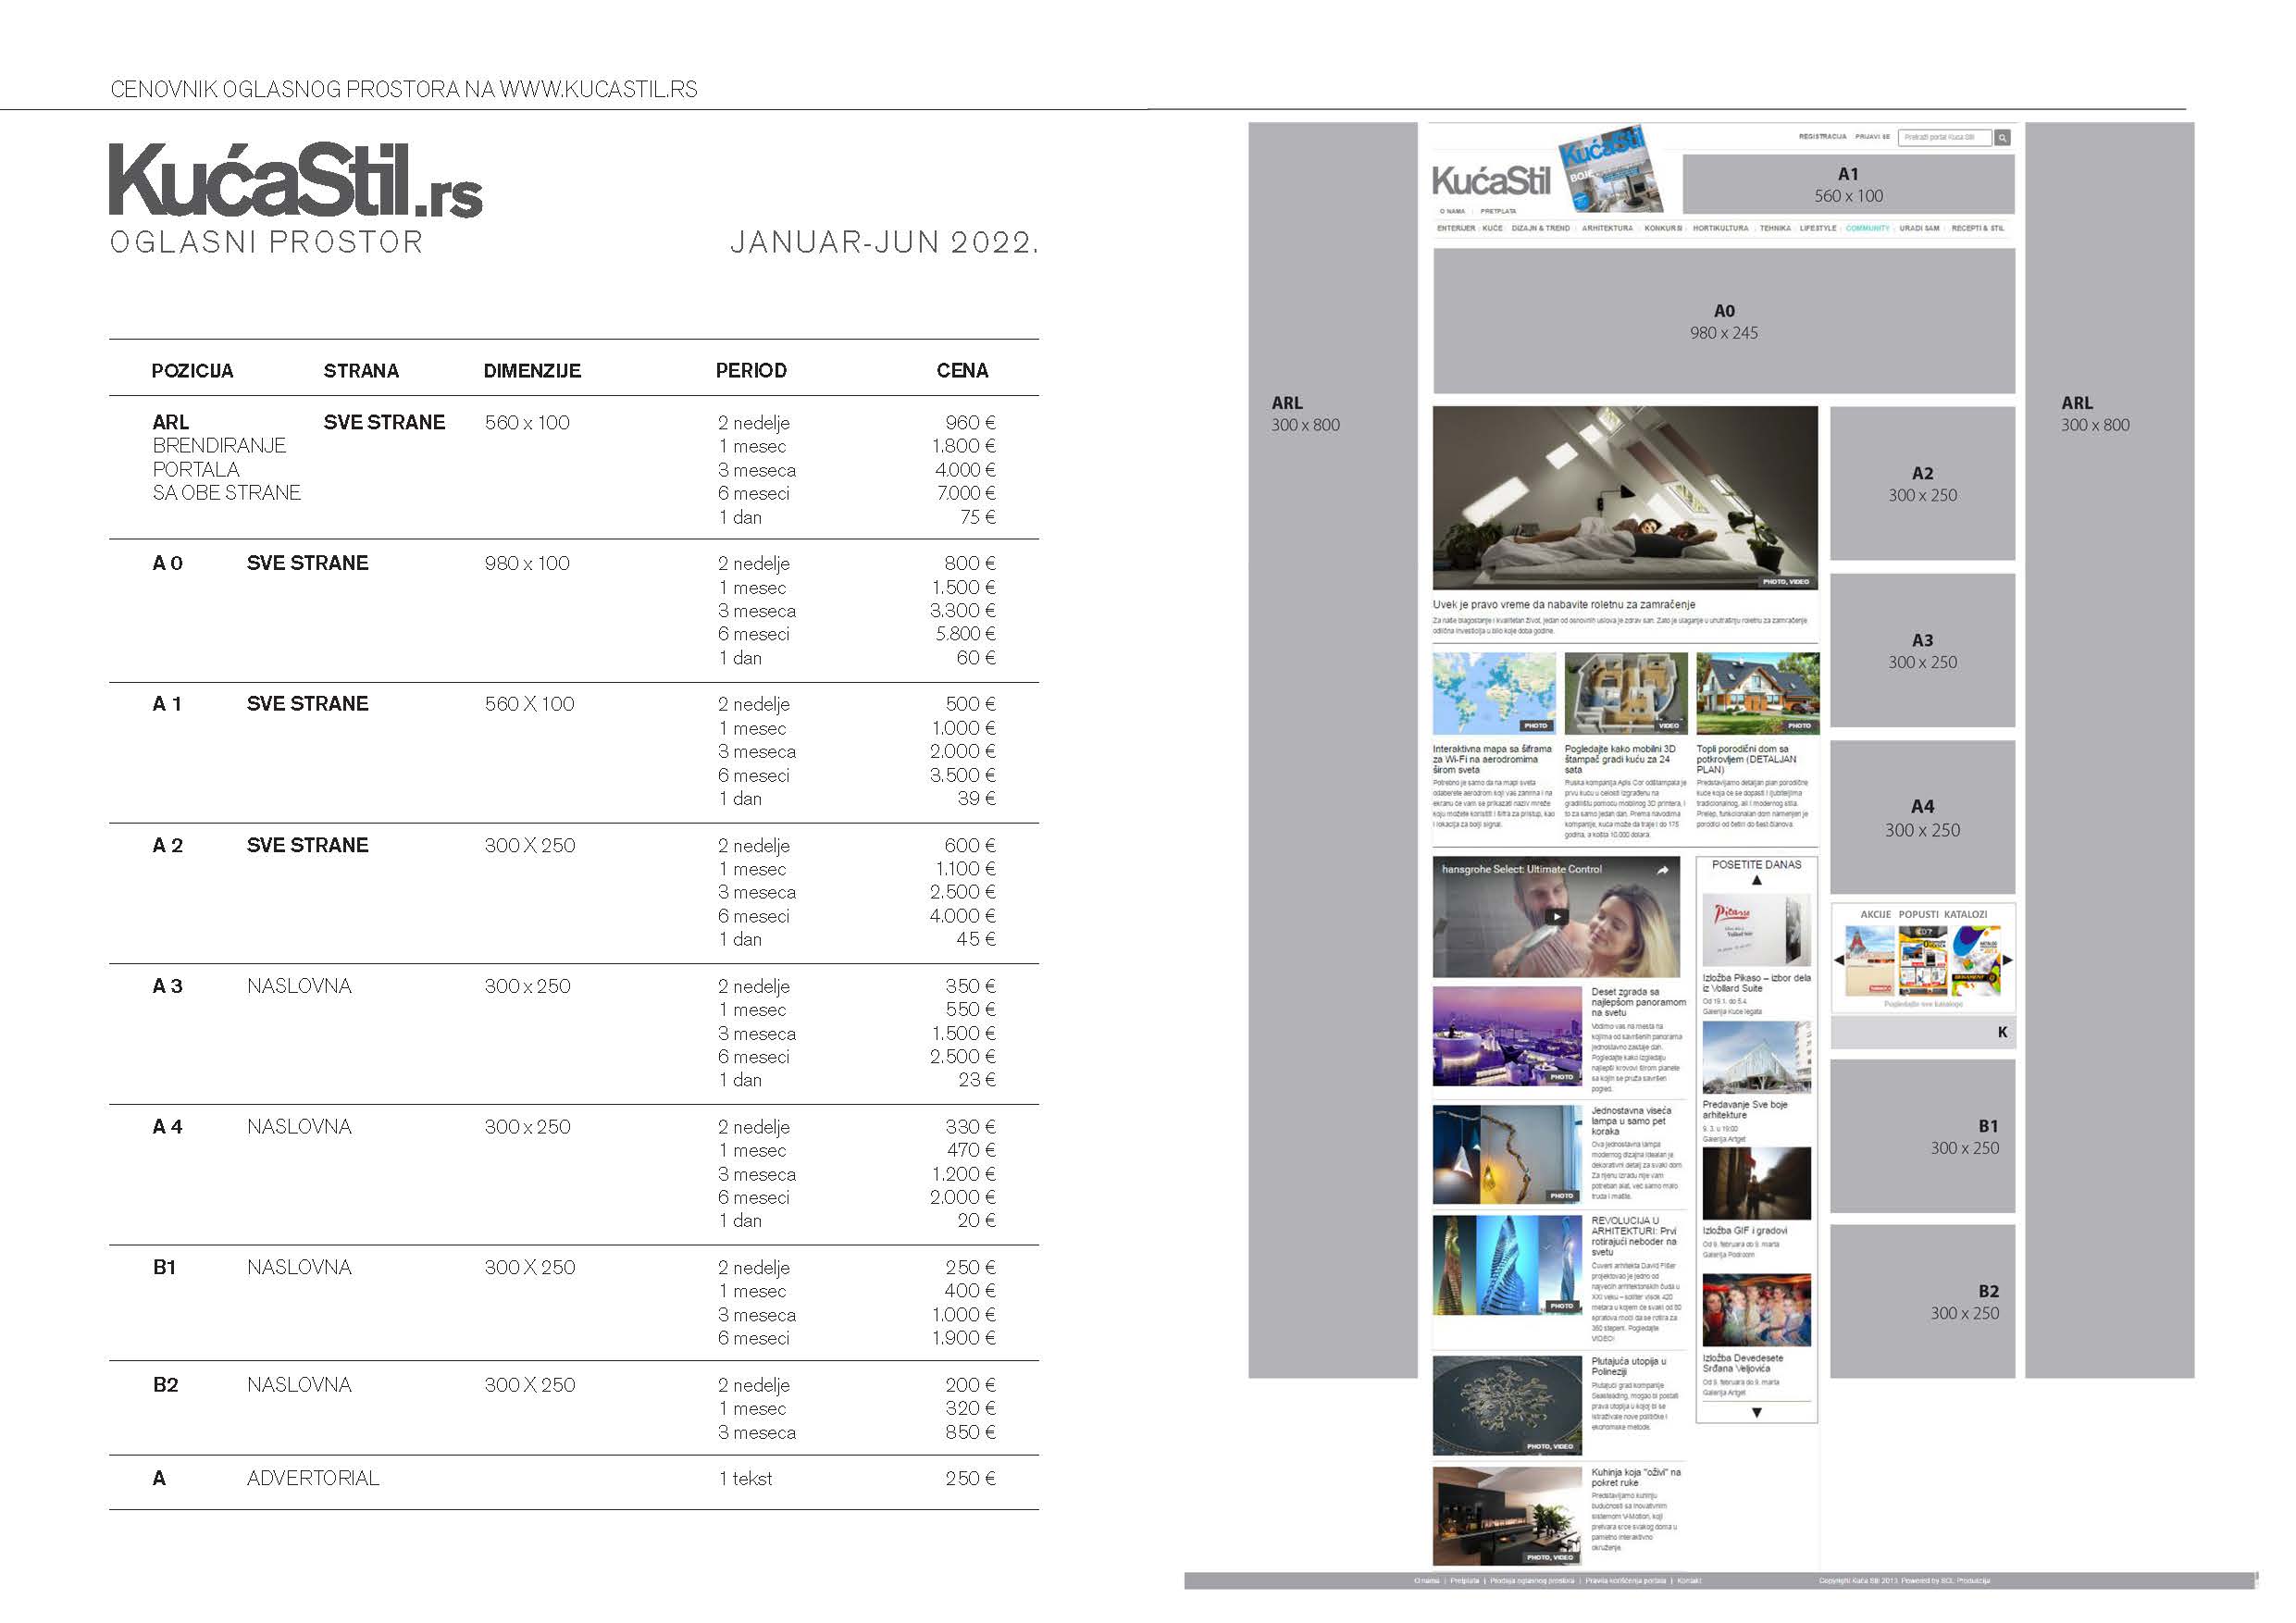Open event 'Predavanje Sve boje arhitekture'
Screen dimensions: 2296x1623
[1745, 1110]
